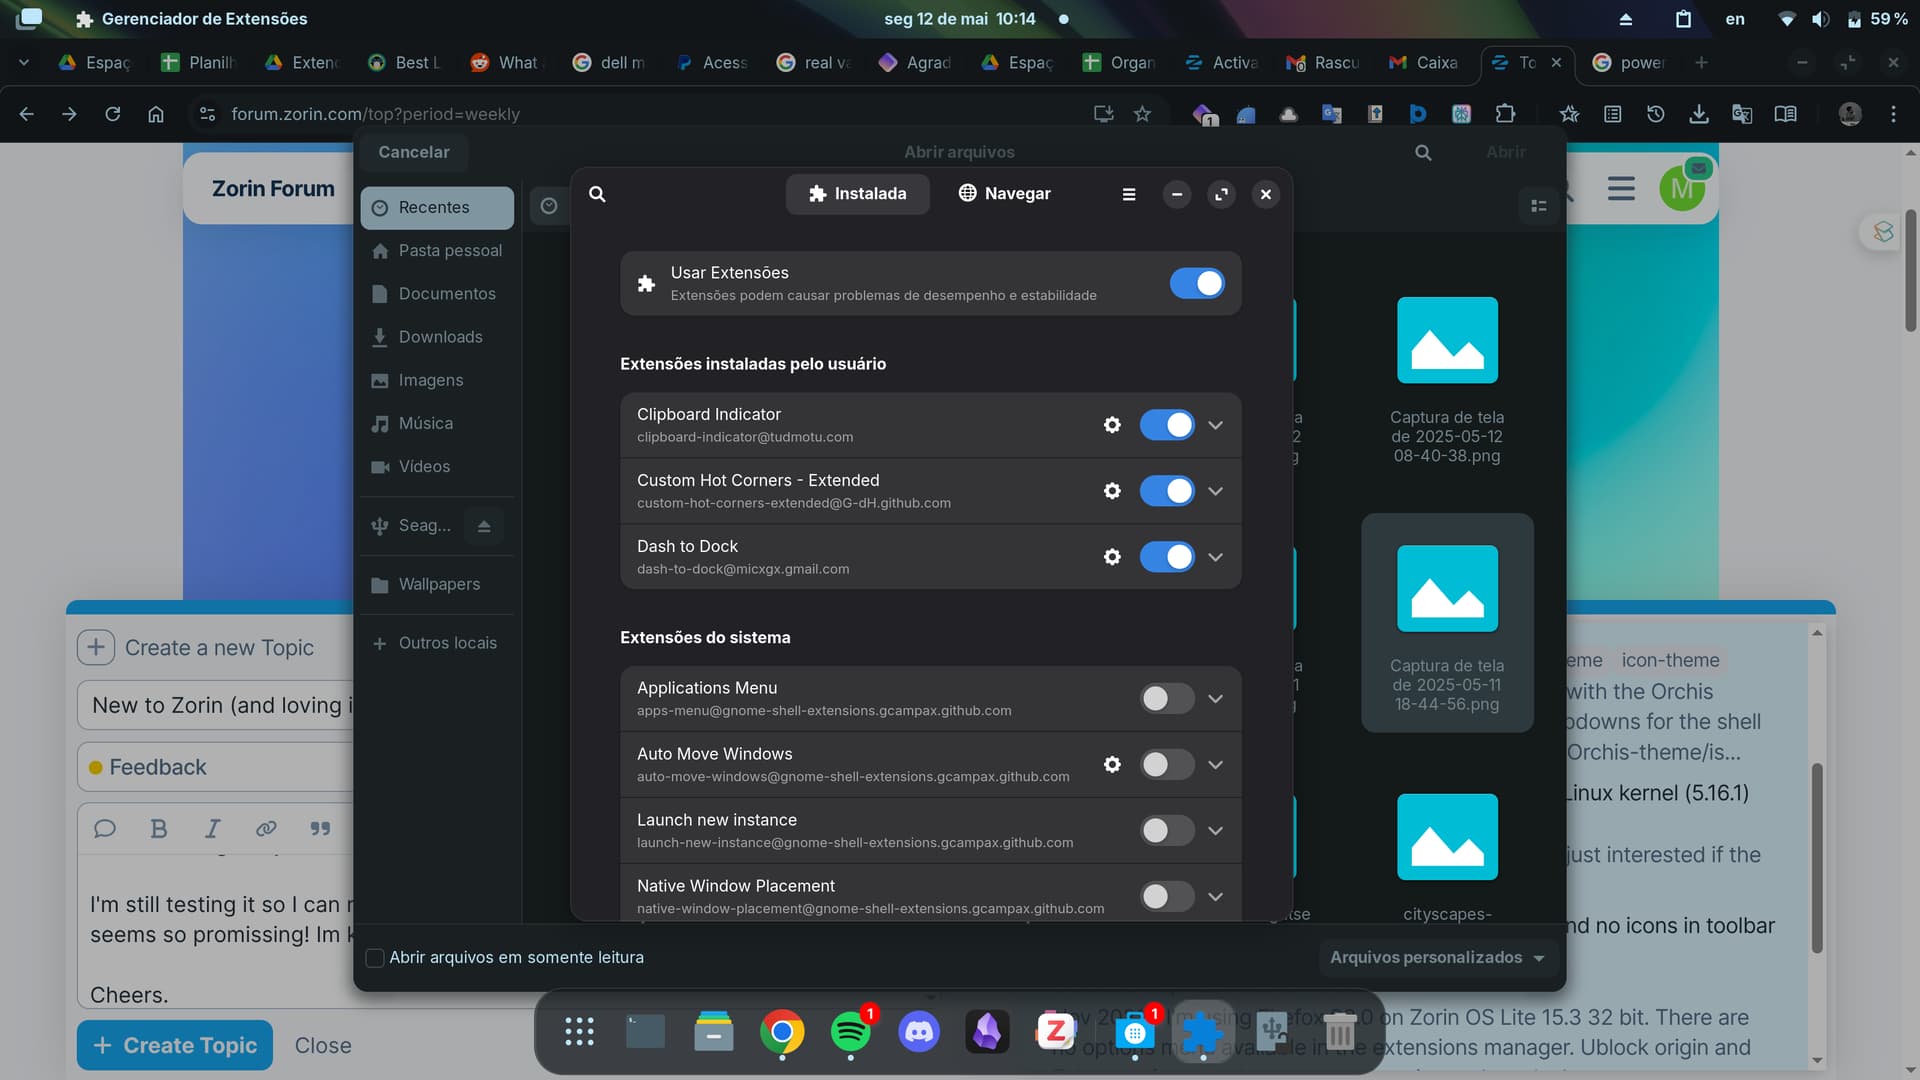Insert blockquote in forum editor
1920x1080 pixels.
point(320,829)
